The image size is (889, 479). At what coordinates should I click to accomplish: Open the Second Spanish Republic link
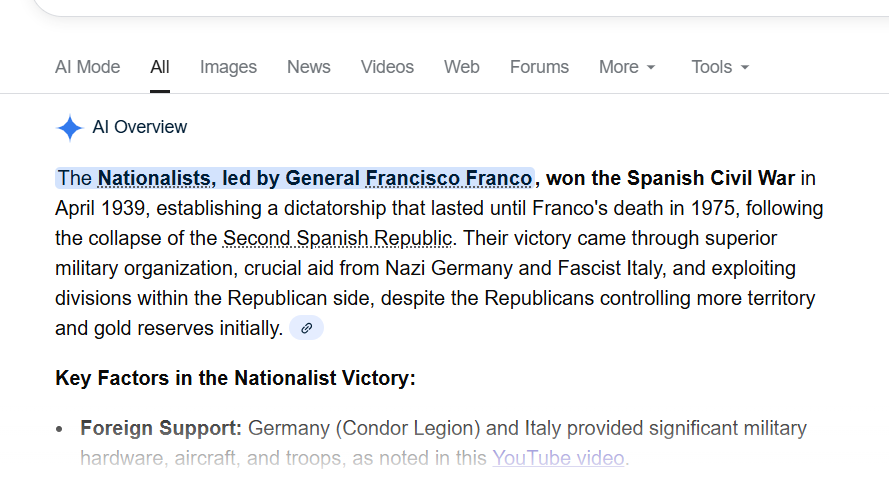point(338,239)
